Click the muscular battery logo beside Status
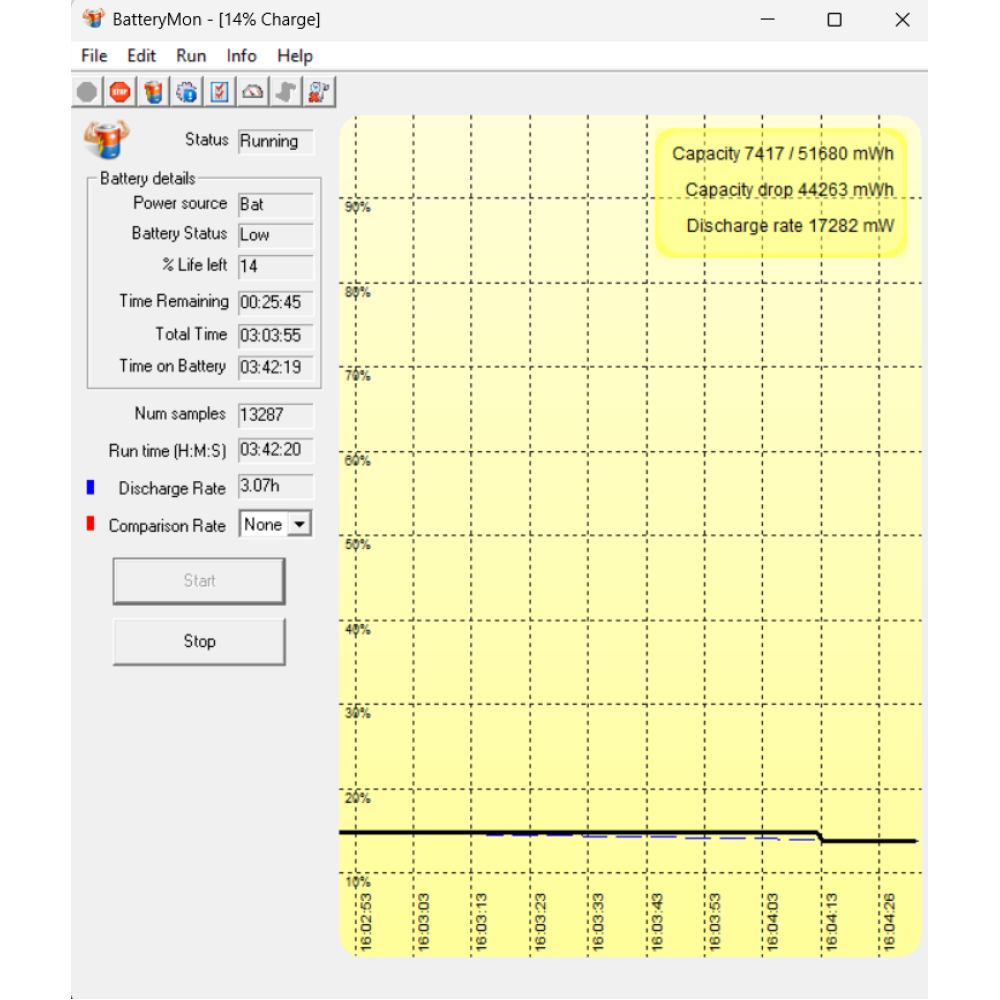The height and width of the screenshot is (1000, 1000). [x=106, y=140]
